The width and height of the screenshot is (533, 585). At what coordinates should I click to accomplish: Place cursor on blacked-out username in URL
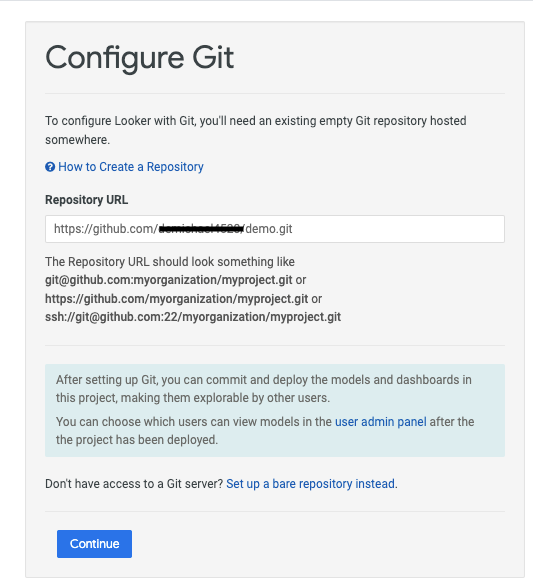pos(201,228)
